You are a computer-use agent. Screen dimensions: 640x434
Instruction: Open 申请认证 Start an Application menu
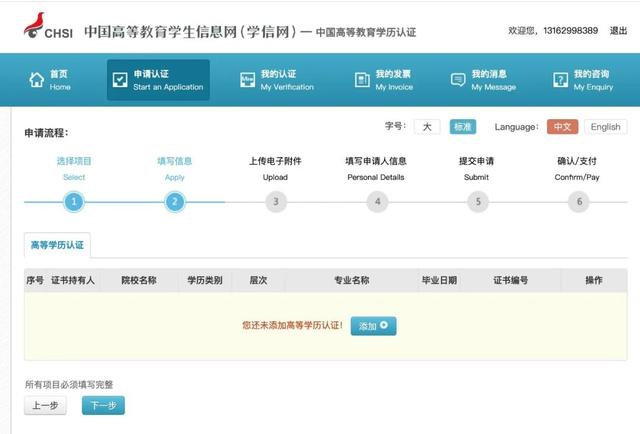coord(158,80)
